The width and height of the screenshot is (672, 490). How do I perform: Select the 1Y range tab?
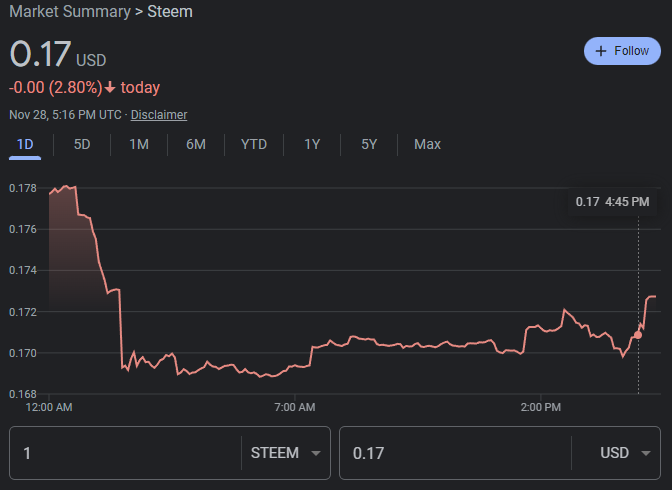click(x=312, y=144)
